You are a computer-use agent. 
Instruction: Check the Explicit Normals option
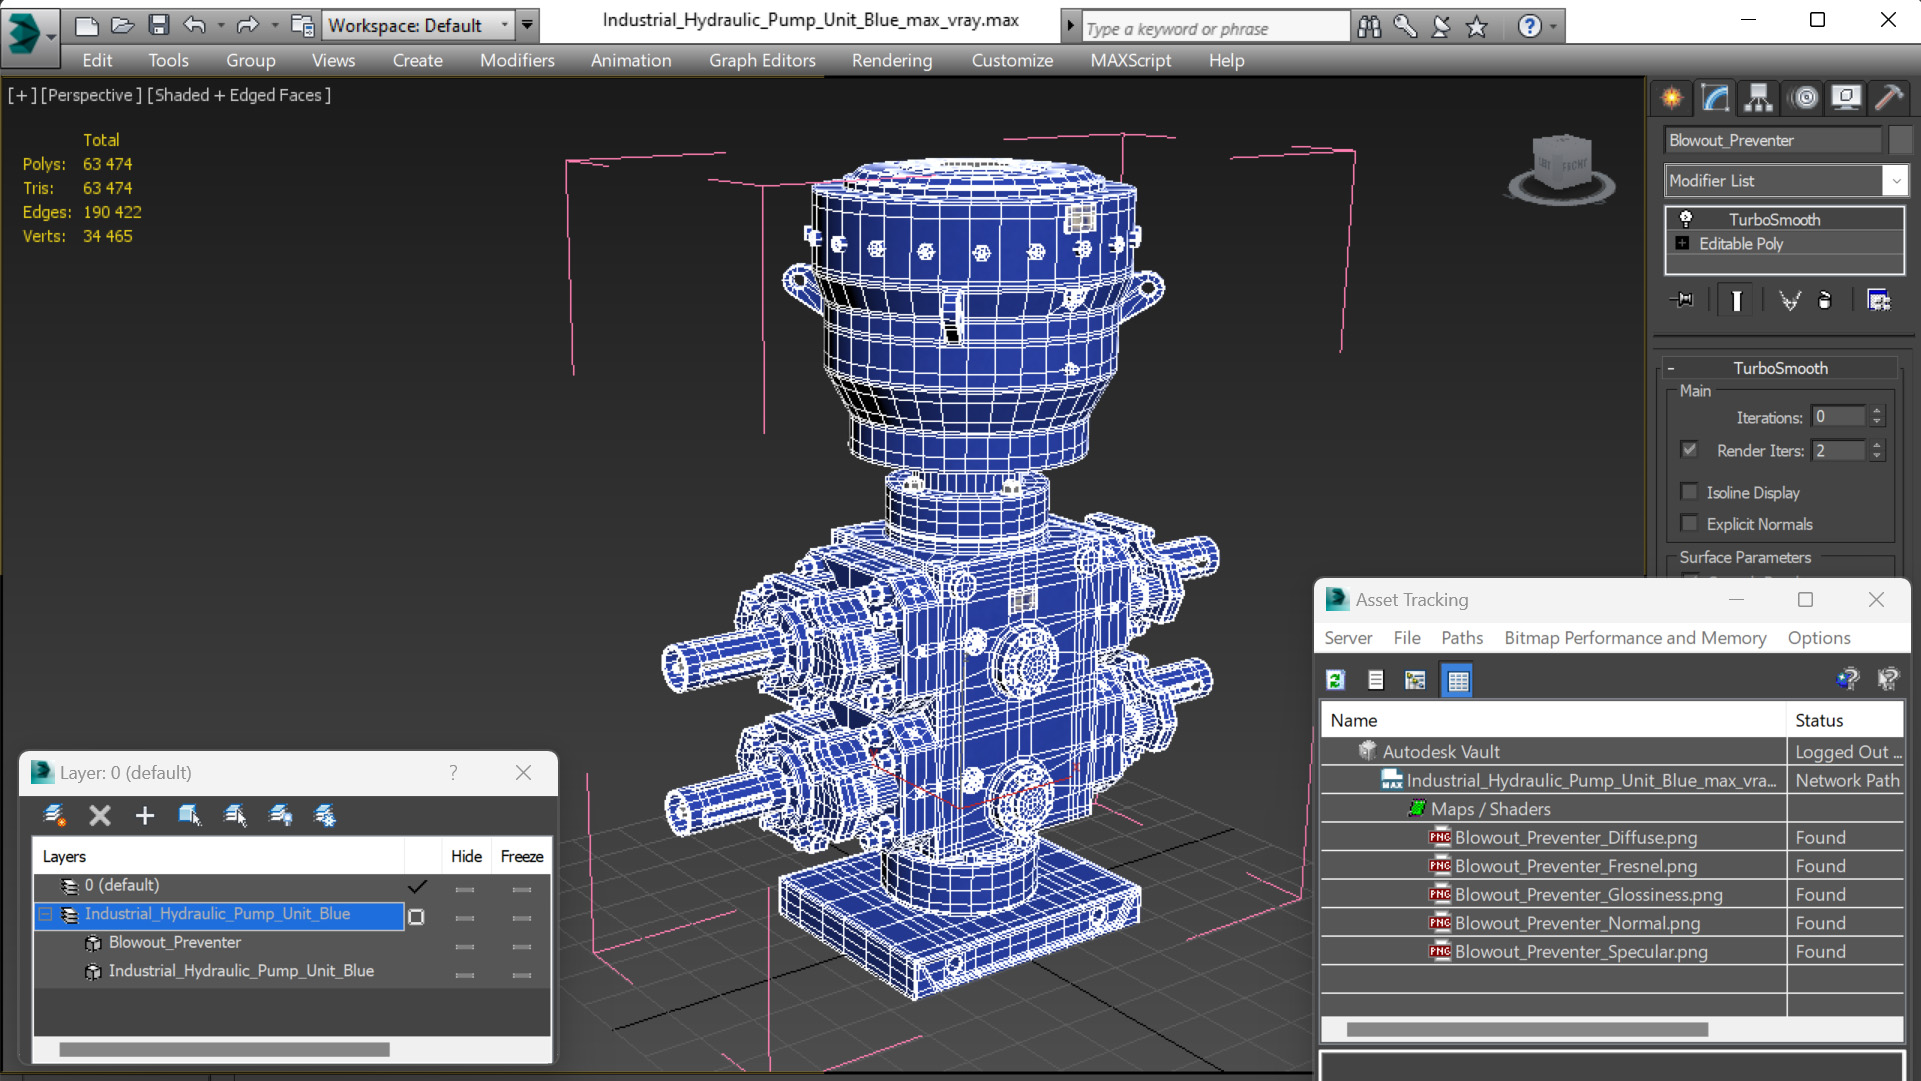tap(1690, 523)
